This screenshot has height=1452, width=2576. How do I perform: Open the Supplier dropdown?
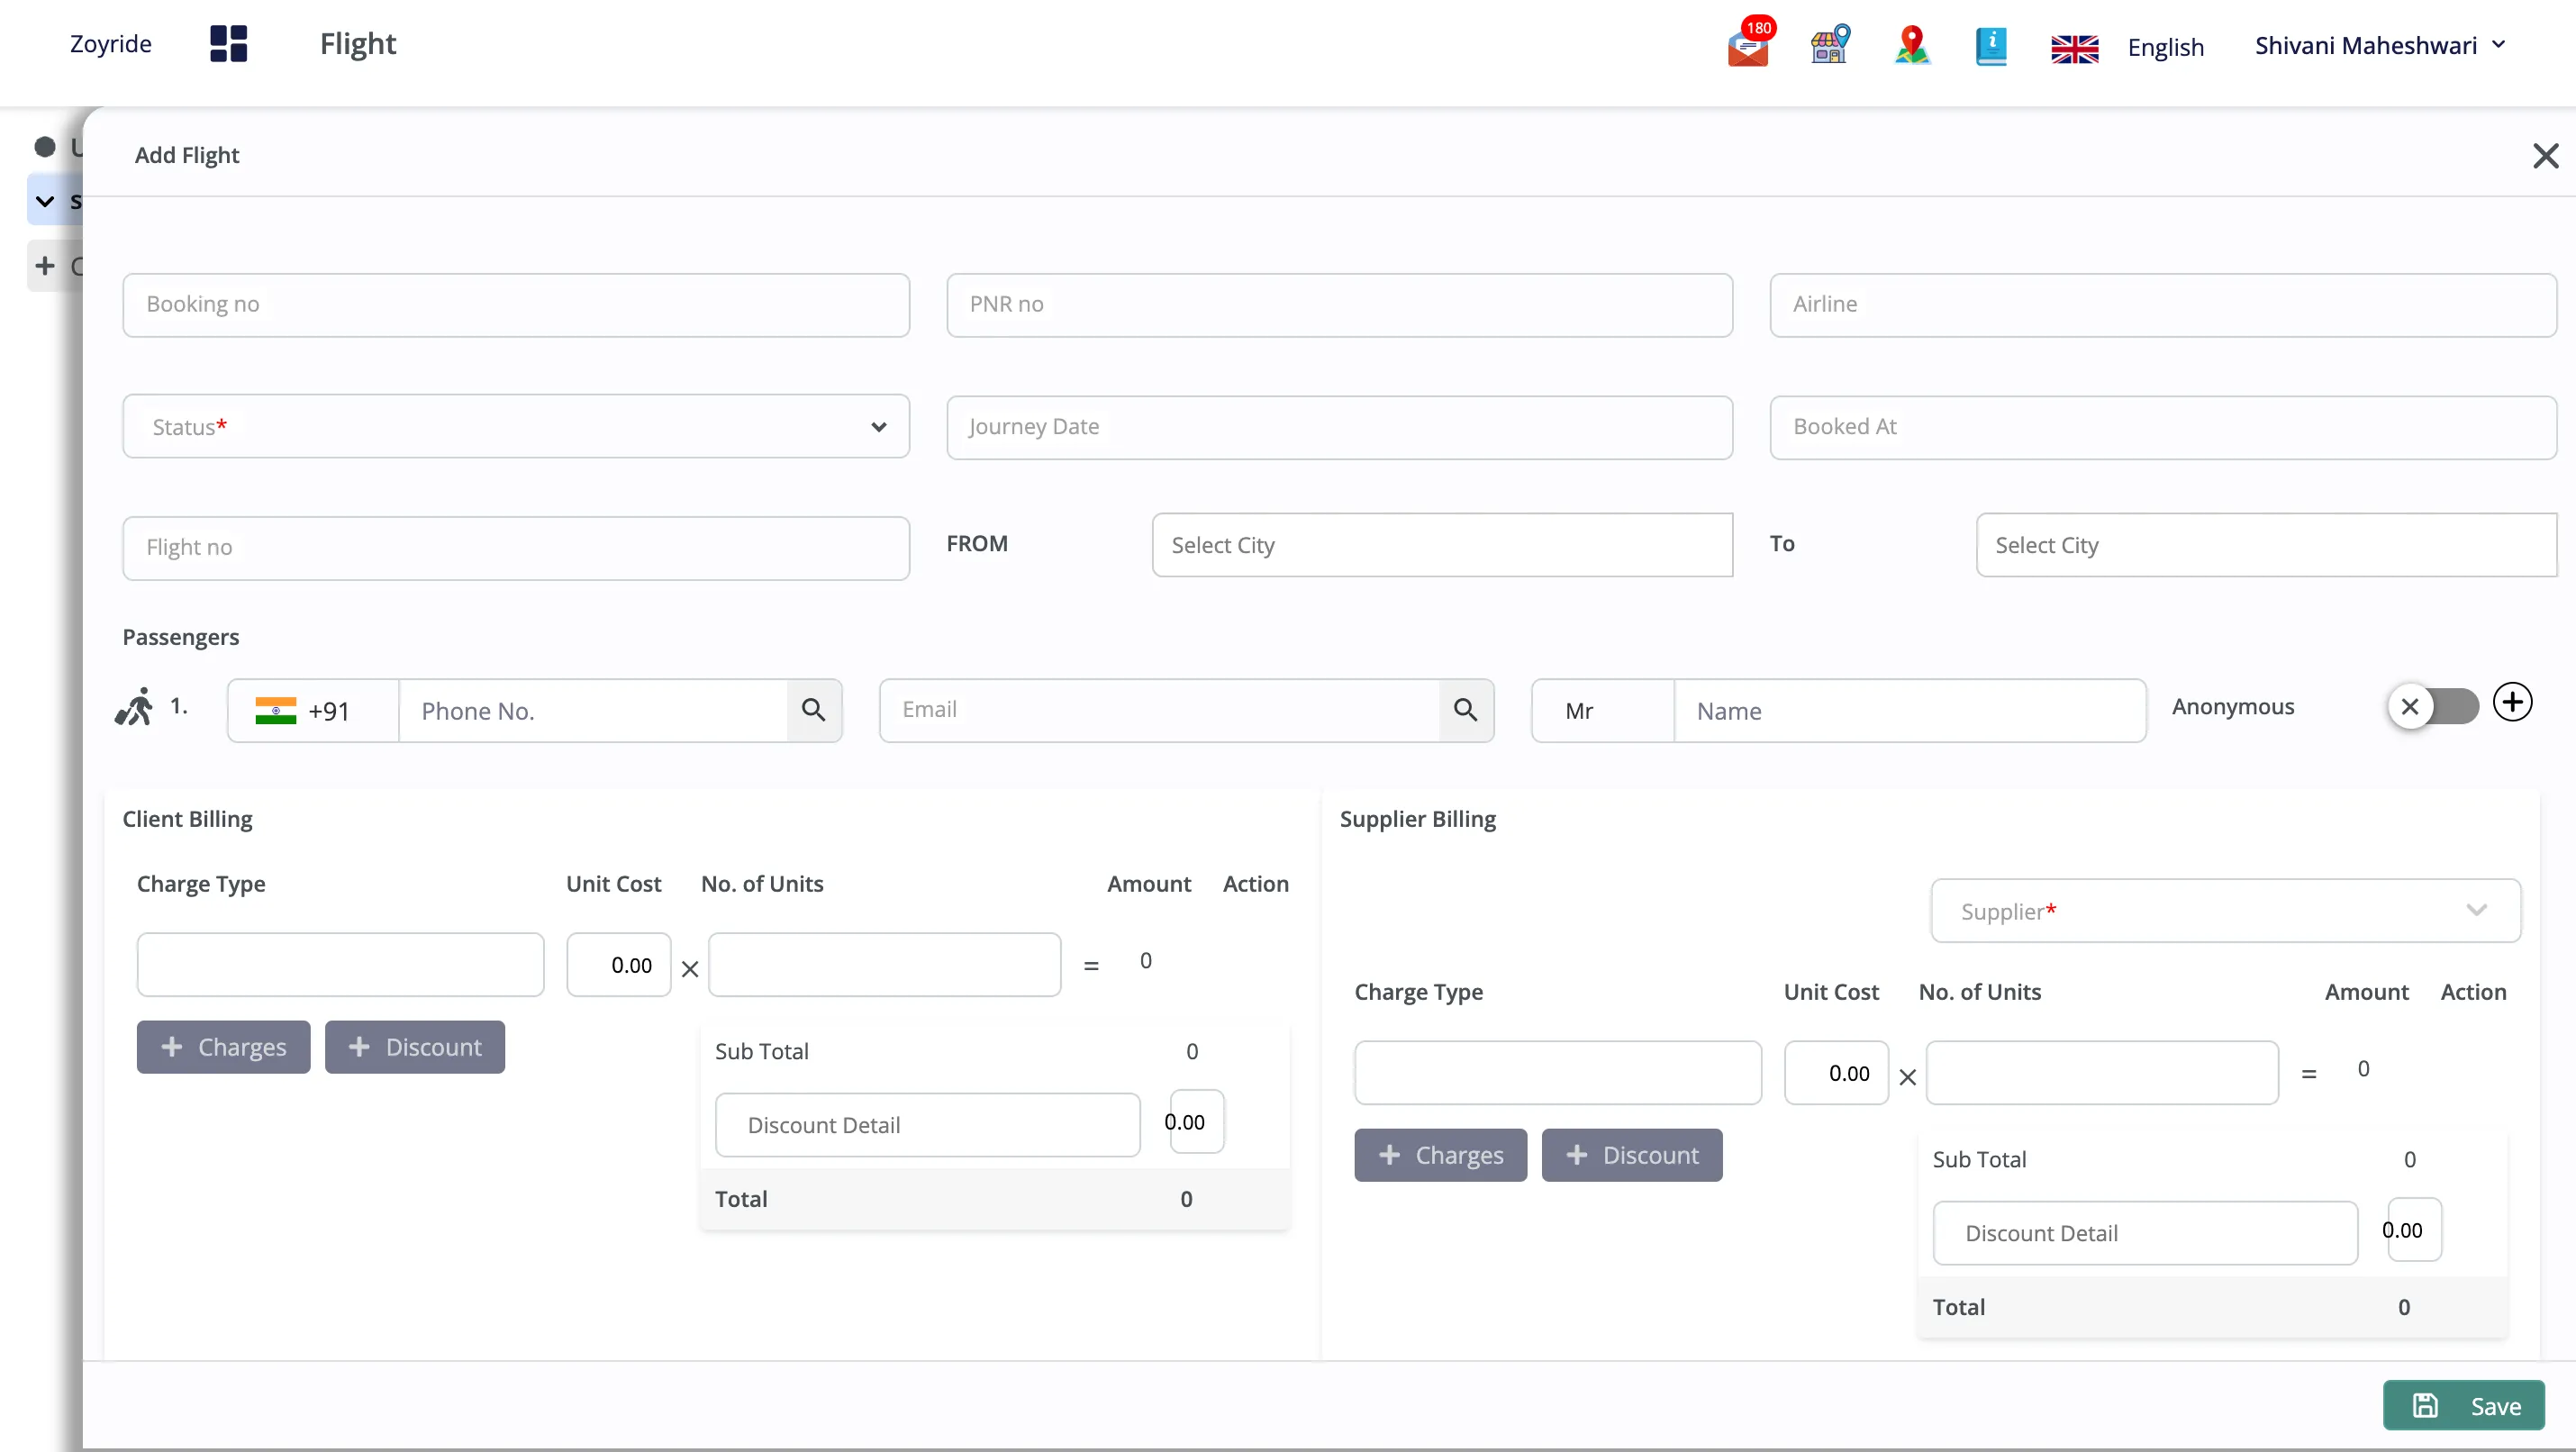(2225, 911)
